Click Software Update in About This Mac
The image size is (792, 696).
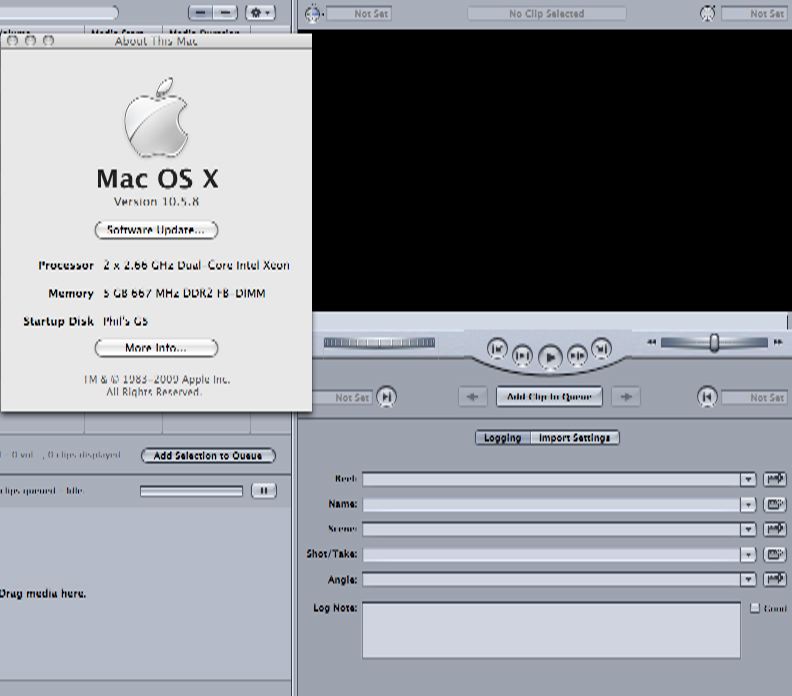(x=156, y=230)
